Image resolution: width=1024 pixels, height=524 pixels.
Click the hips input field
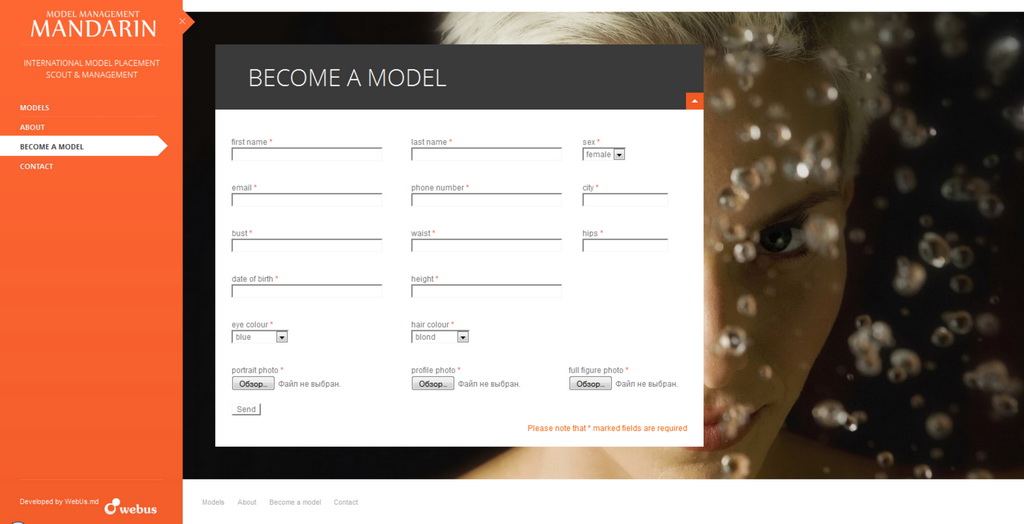click(x=625, y=246)
